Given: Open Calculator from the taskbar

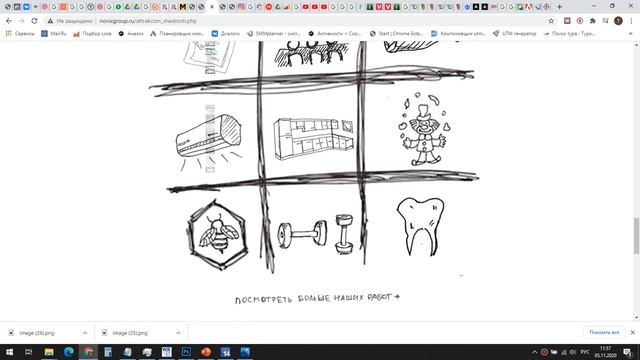Looking at the screenshot, I should (108, 352).
